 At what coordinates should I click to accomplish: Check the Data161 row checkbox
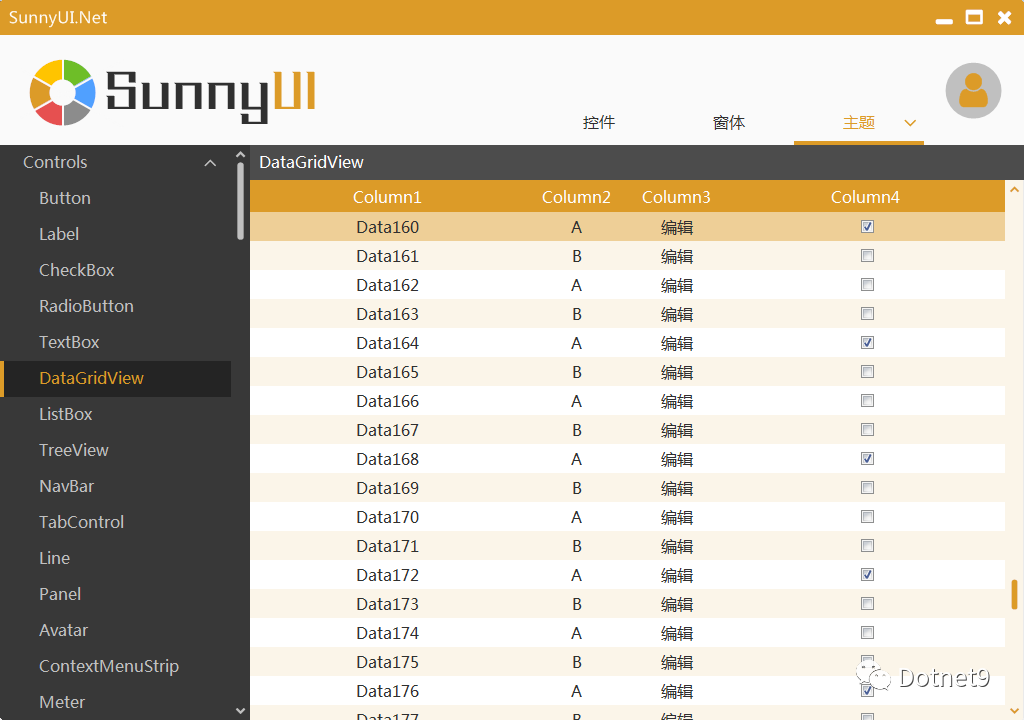[867, 255]
